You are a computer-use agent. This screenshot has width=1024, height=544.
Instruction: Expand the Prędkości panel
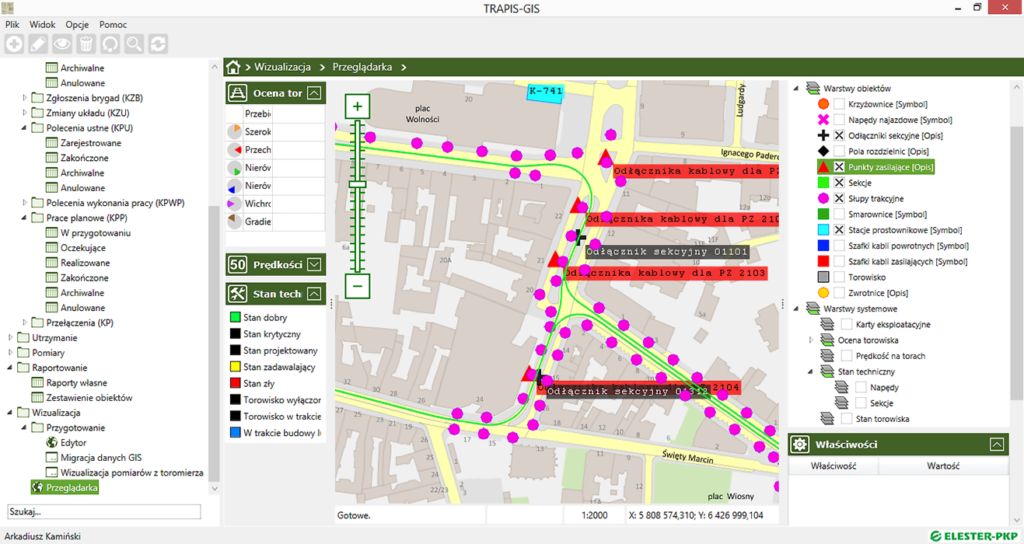point(314,264)
